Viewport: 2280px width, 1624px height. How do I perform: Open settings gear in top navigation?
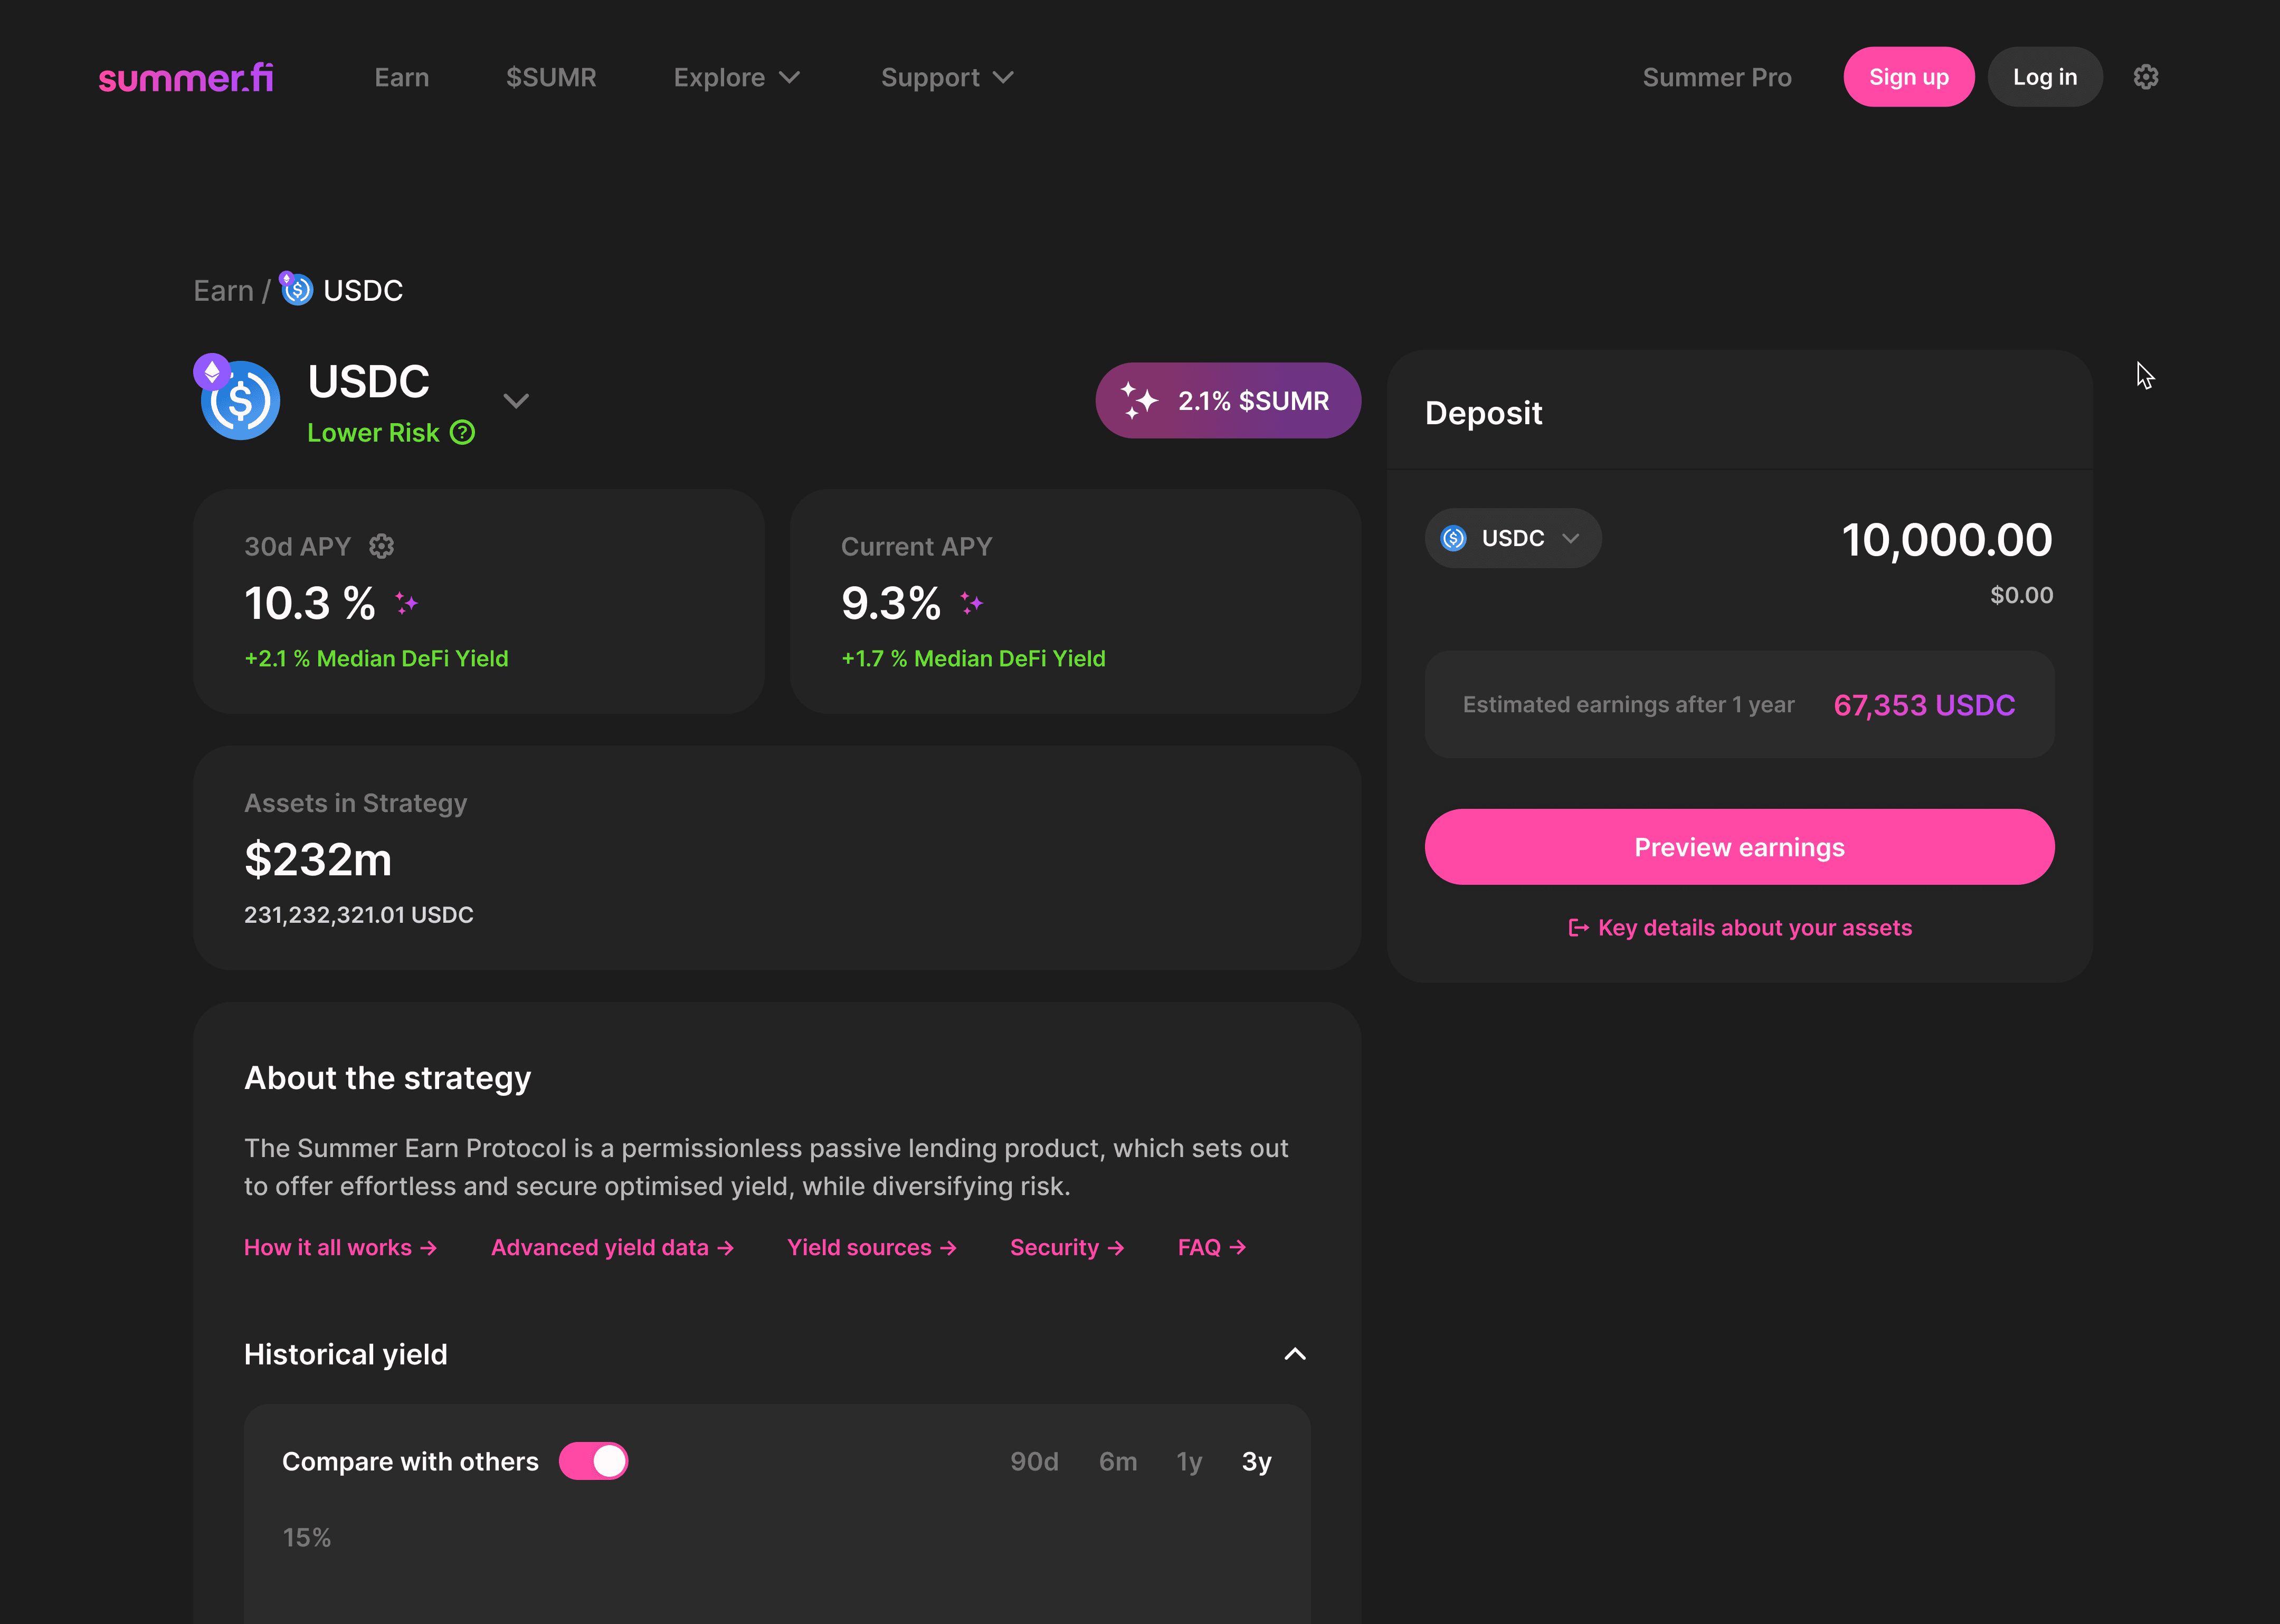[x=2145, y=77]
